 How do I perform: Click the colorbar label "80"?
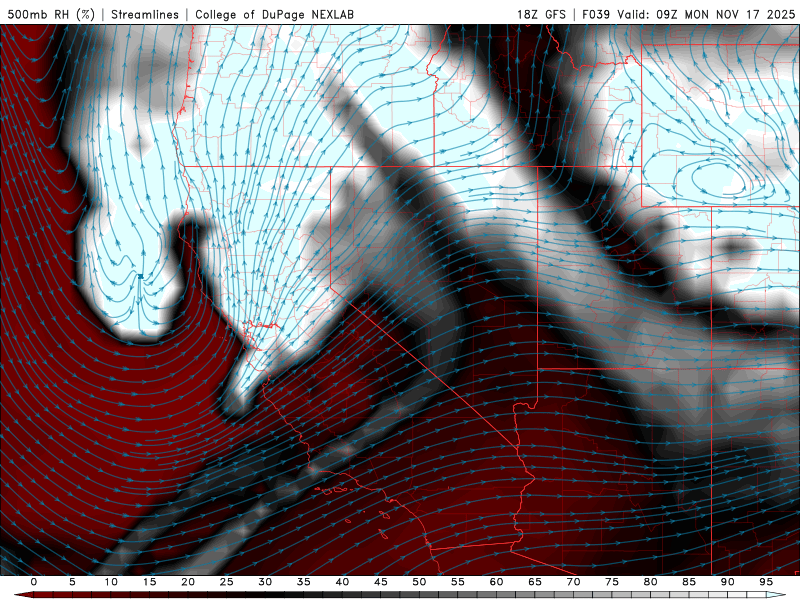pos(650,582)
